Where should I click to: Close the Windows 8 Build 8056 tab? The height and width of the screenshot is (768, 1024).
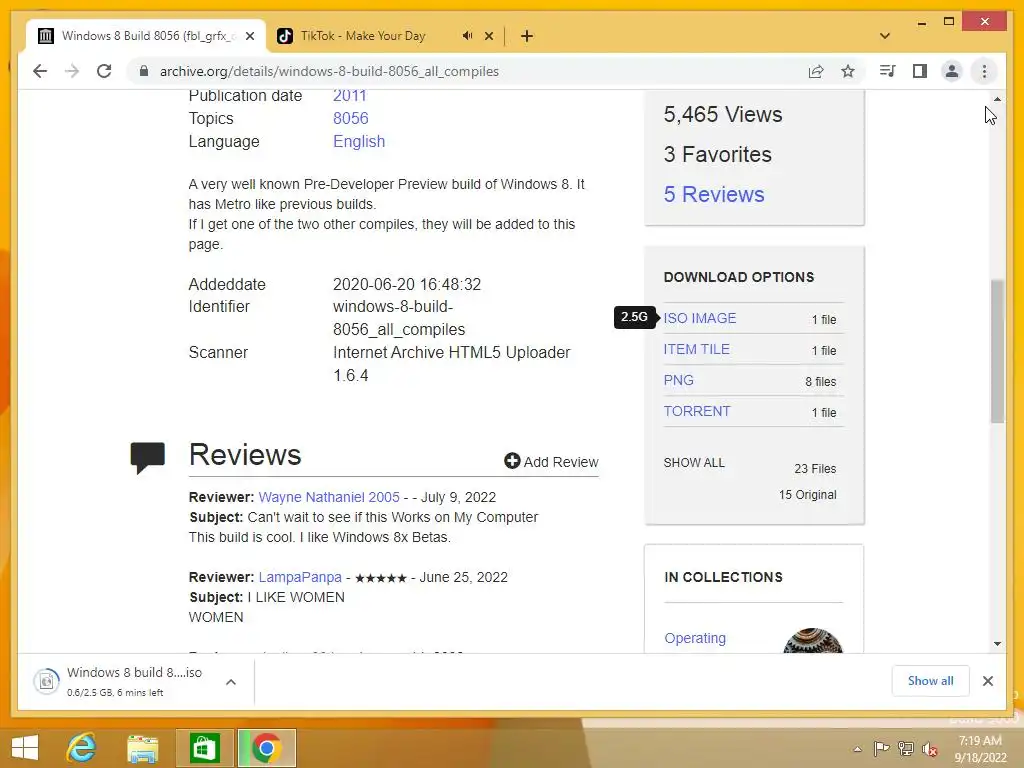click(249, 37)
